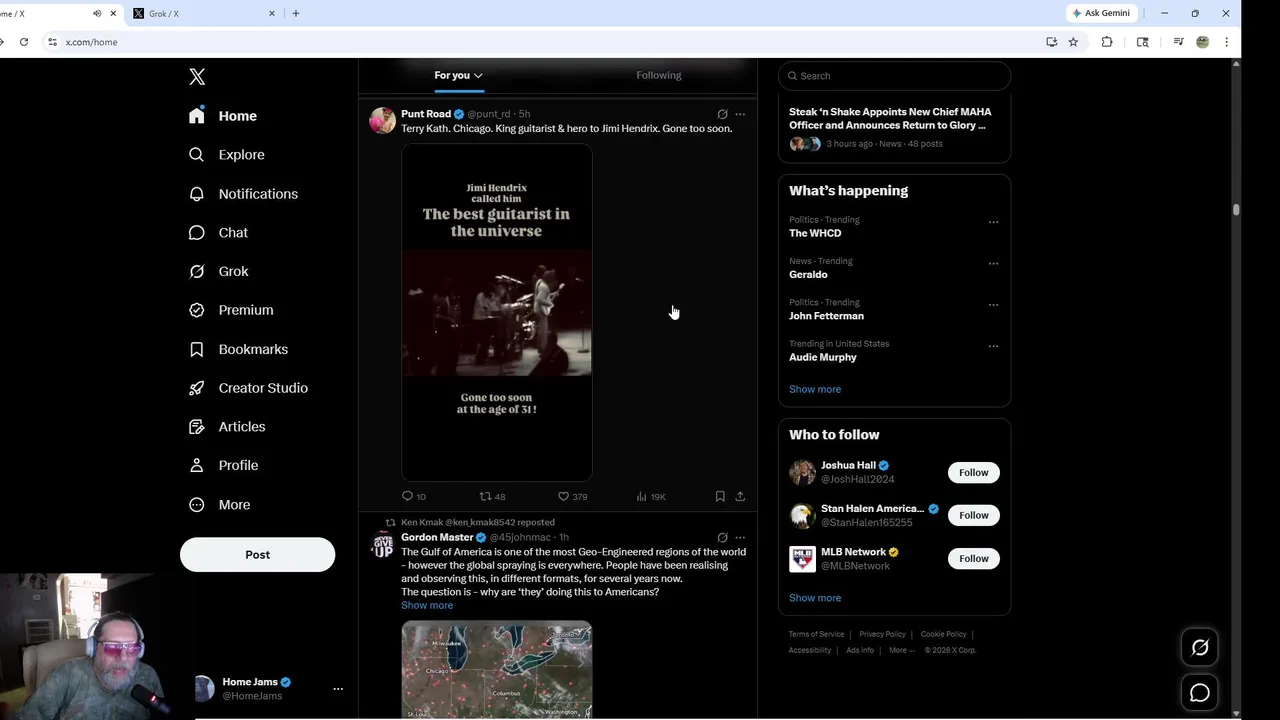Open the Cookie Policy link
Image resolution: width=1280 pixels, height=720 pixels.
943,634
